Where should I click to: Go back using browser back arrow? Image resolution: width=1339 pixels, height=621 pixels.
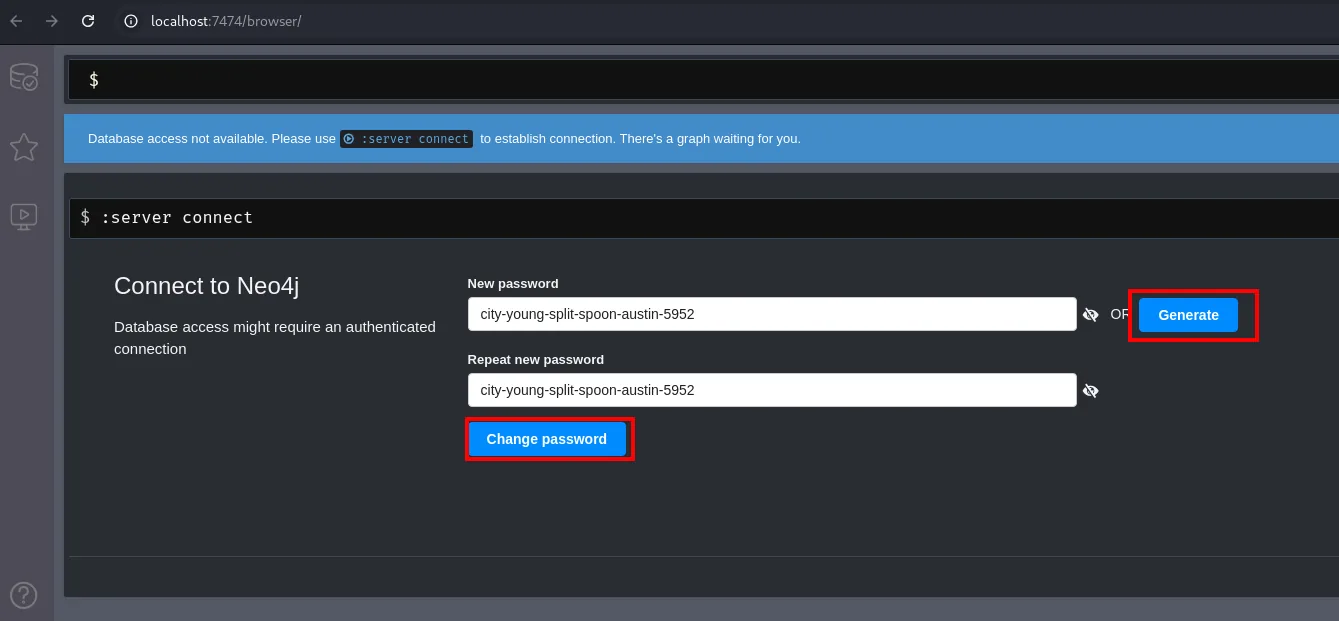point(16,21)
